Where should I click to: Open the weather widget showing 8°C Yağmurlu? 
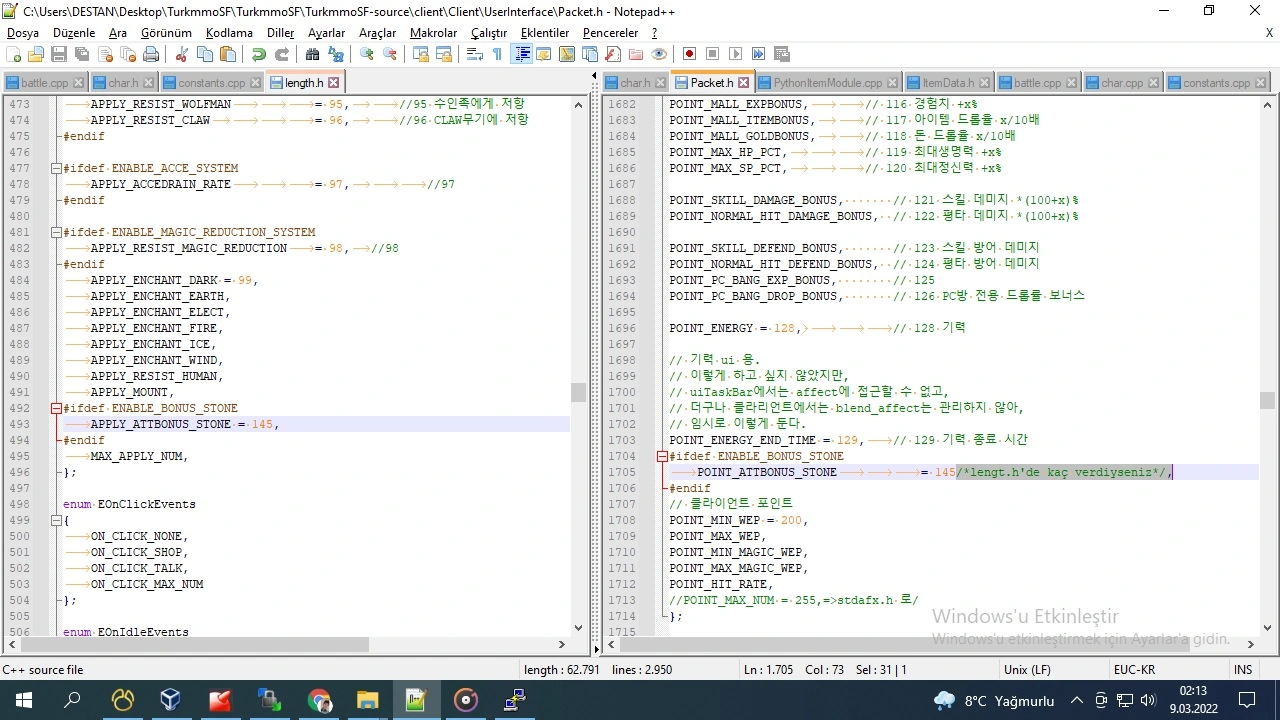pyautogui.click(x=994, y=701)
